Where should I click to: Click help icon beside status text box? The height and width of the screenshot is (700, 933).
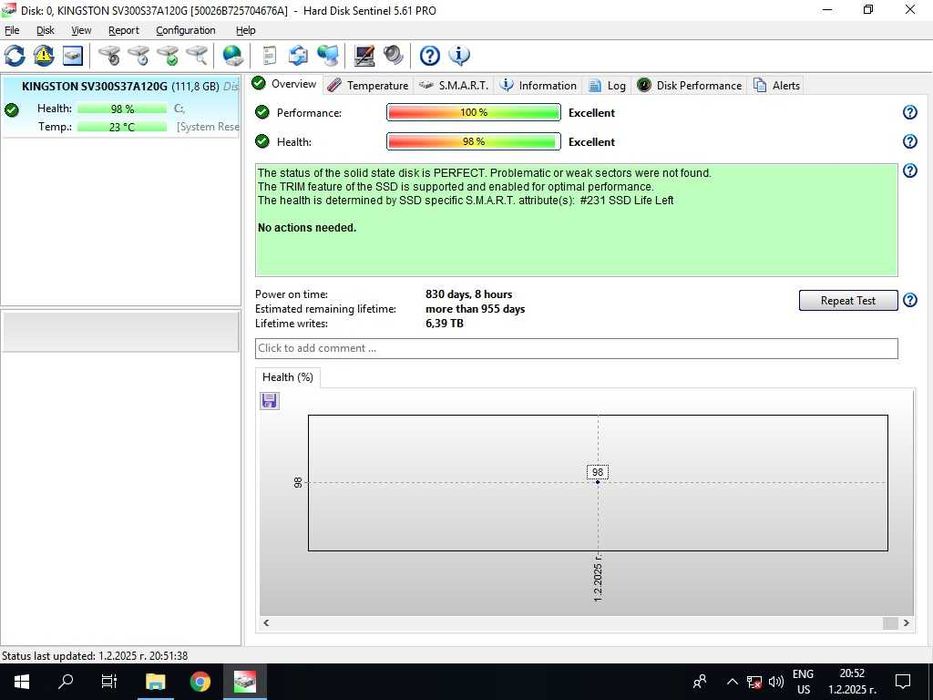910,171
